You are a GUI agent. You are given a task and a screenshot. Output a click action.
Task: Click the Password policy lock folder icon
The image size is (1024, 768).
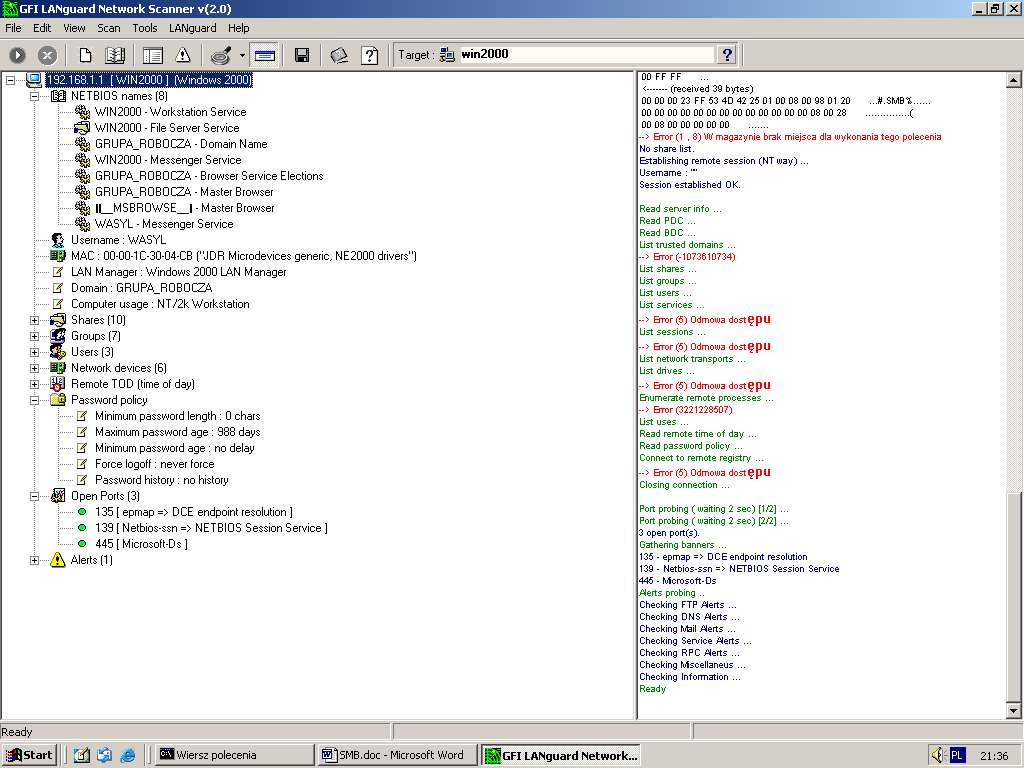click(58, 400)
